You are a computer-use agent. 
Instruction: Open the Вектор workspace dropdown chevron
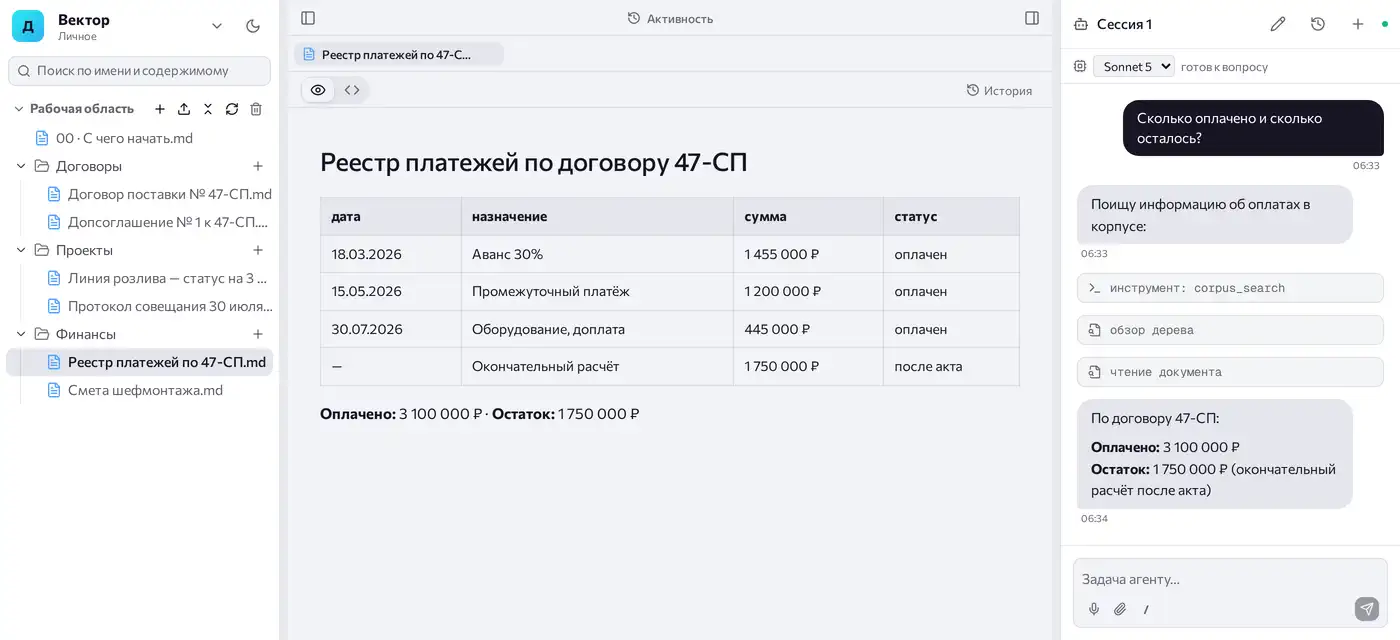click(217, 26)
